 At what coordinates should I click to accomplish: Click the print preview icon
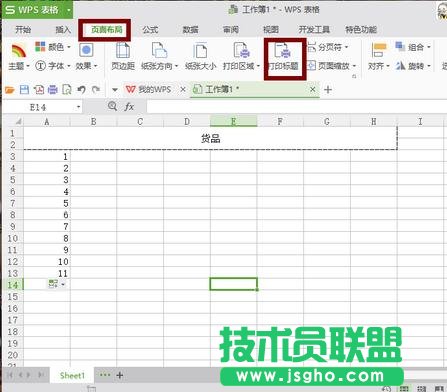pyautogui.click(x=67, y=90)
